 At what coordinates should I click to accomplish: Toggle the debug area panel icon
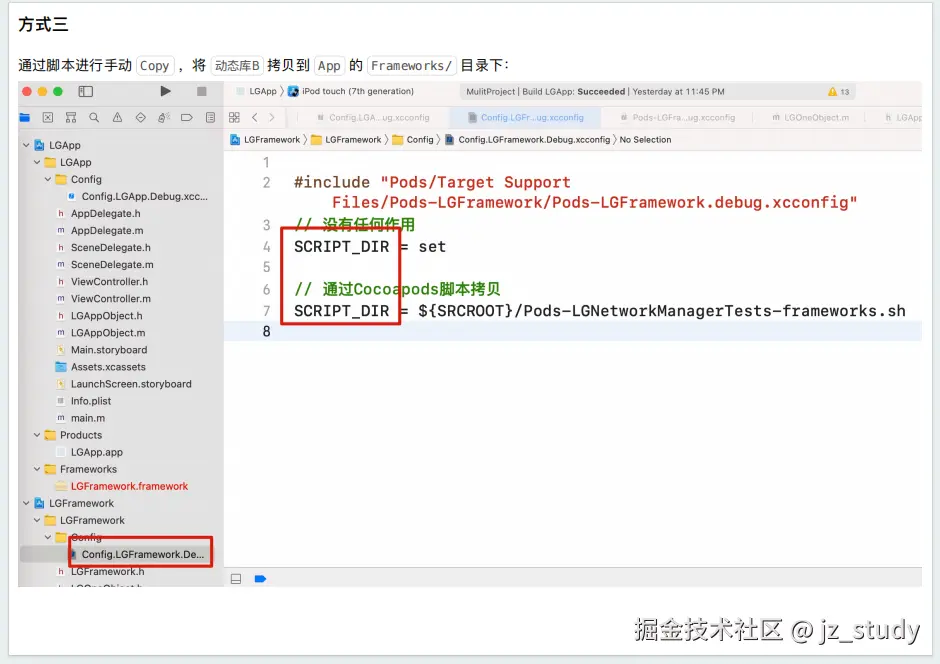click(236, 579)
